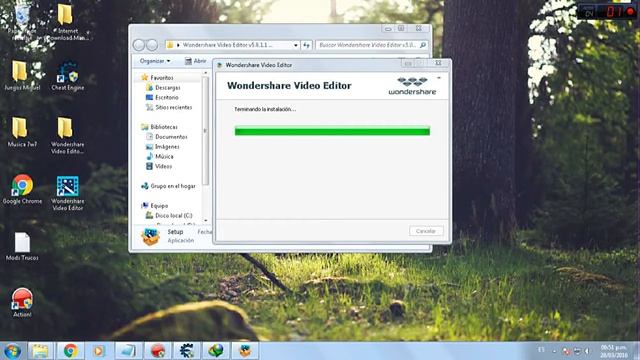Refresh the Explorer address bar location
The image size is (640, 360).
coord(307,45)
